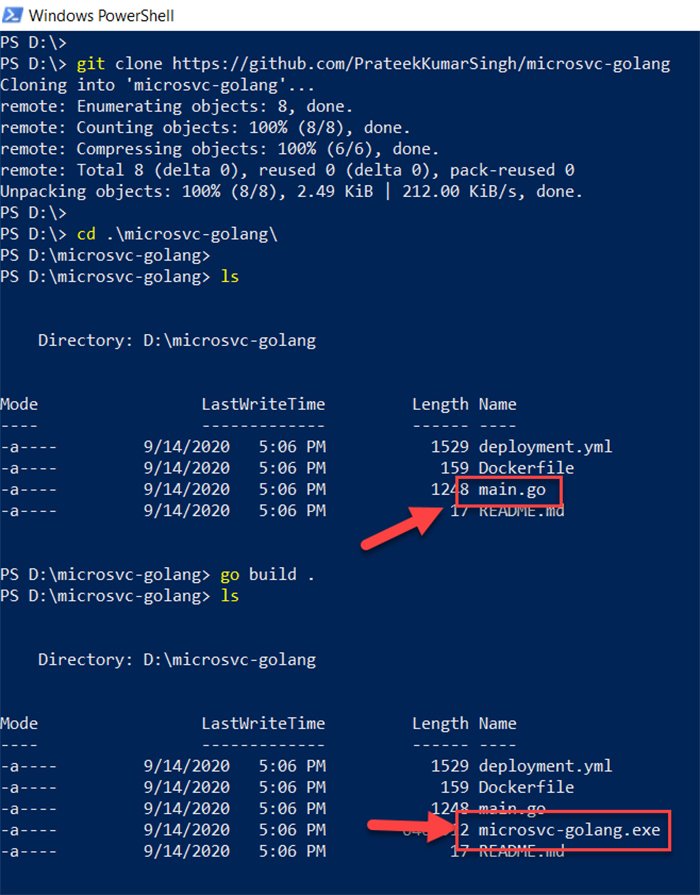Viewport: 700px width, 895px height.
Task: Select main.go inside the red highlight box
Action: tap(511, 490)
